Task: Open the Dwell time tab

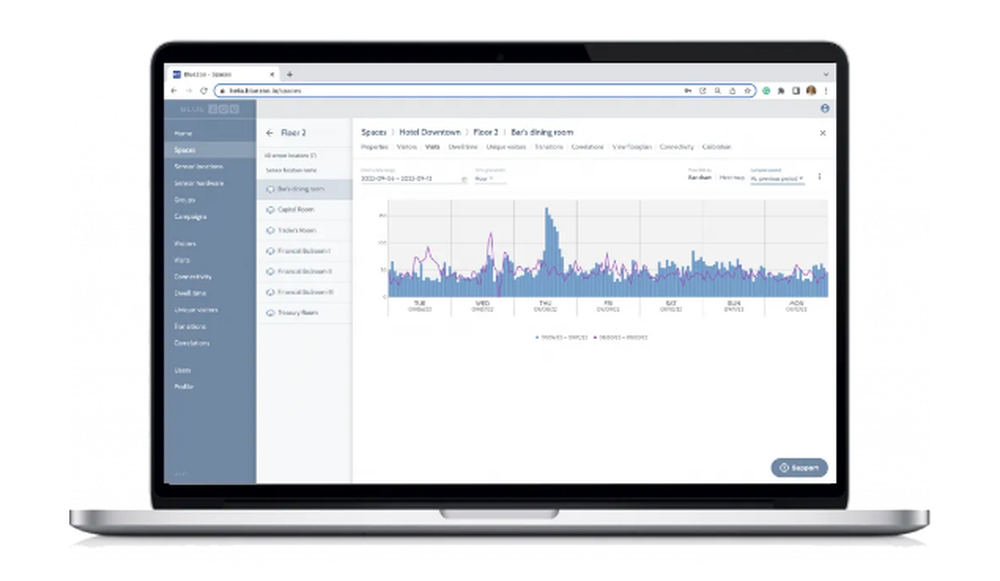Action: [x=463, y=147]
